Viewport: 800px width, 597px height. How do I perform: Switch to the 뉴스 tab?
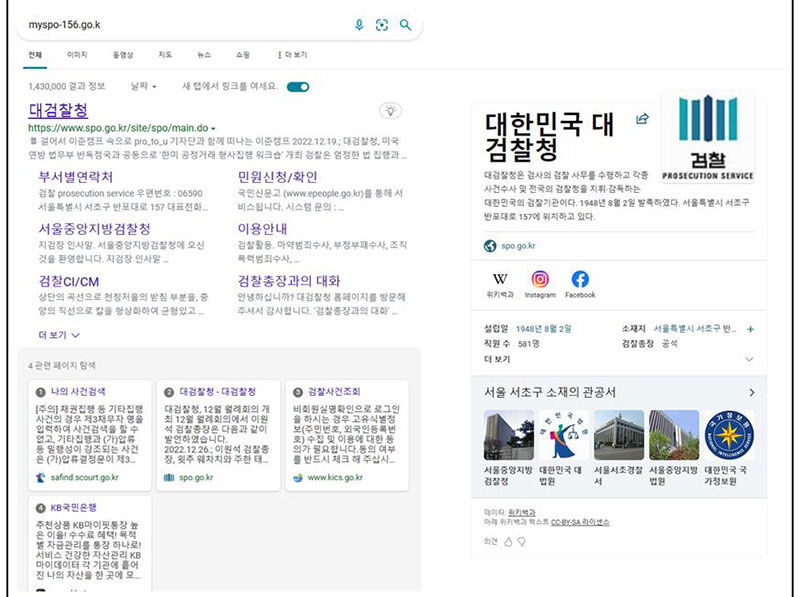(x=204, y=55)
